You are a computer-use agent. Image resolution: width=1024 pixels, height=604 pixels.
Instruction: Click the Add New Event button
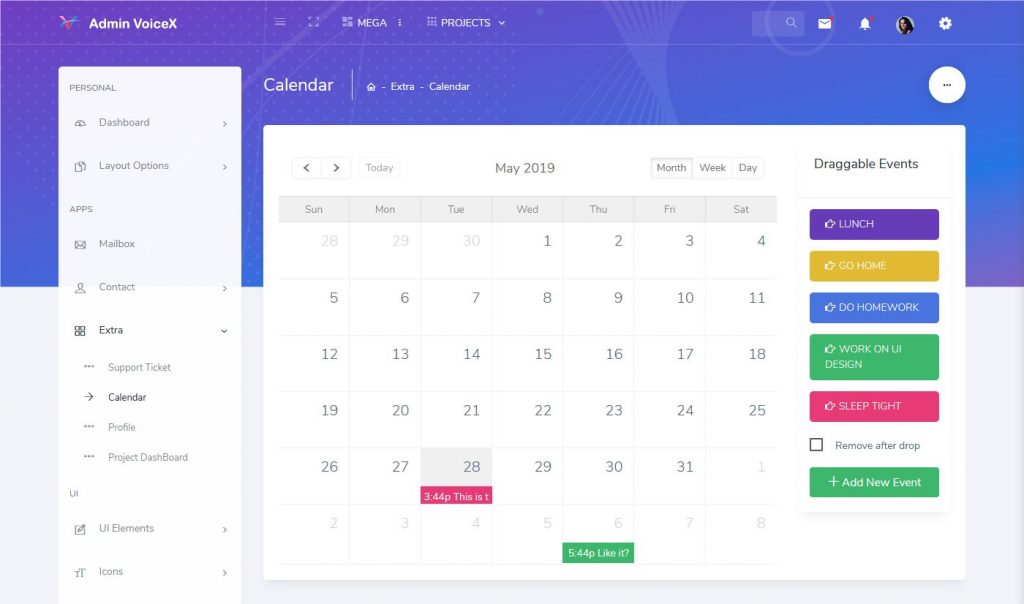tap(873, 482)
